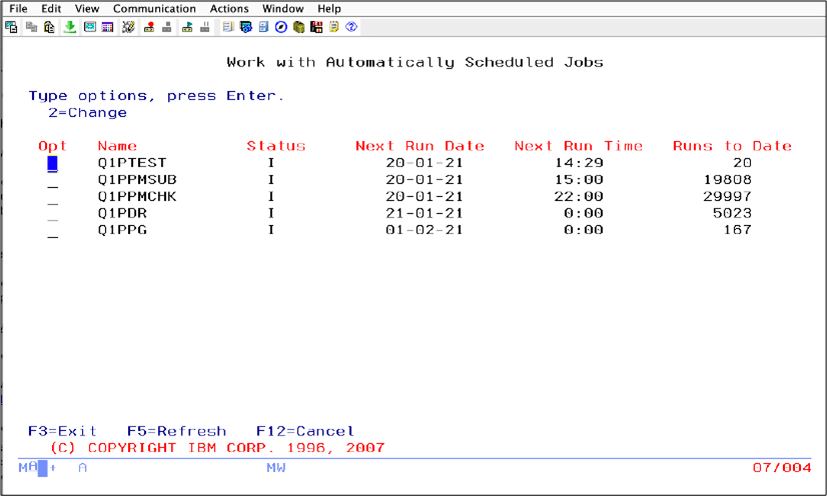
Task: Open the Communication menu
Action: pos(154,9)
